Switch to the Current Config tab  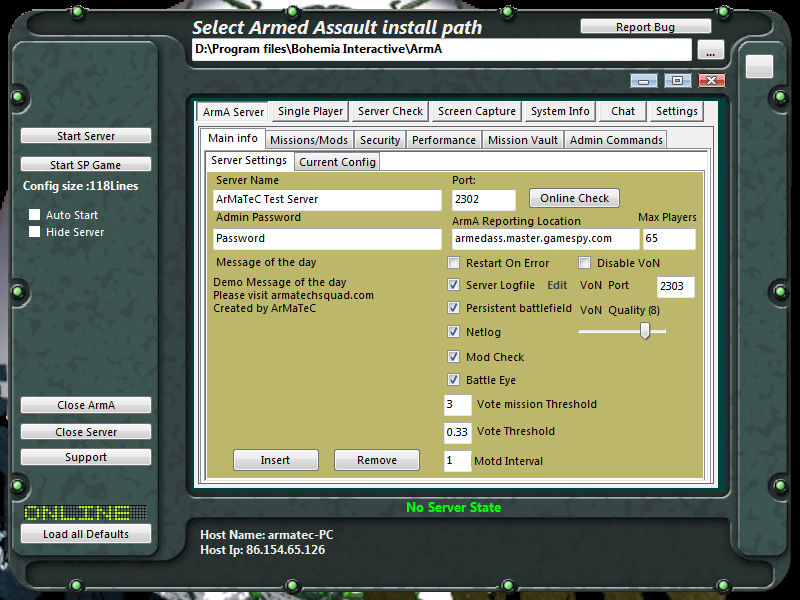pyautogui.click(x=337, y=162)
